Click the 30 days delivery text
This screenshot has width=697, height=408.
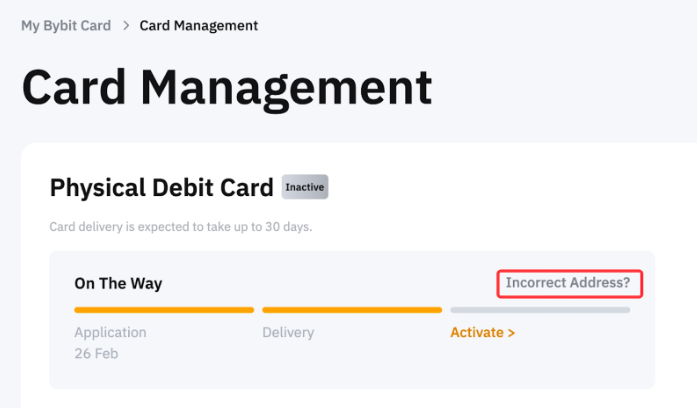pyautogui.click(x=289, y=227)
